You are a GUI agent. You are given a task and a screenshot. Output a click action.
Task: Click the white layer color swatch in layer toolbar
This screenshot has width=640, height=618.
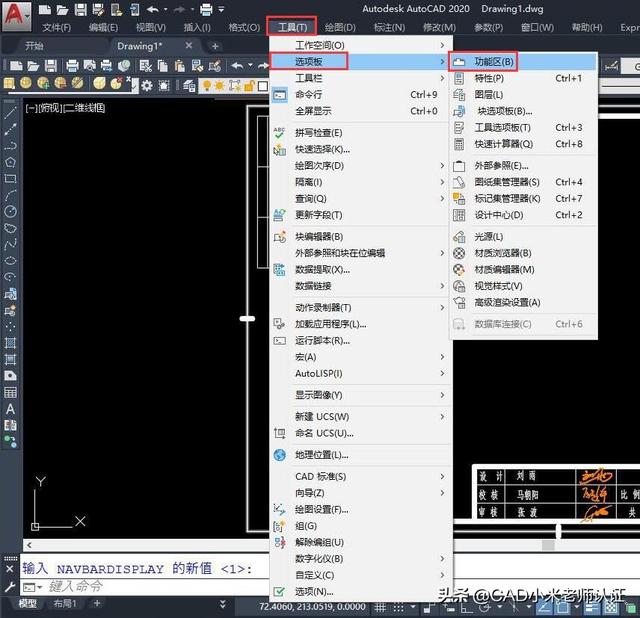tap(262, 86)
